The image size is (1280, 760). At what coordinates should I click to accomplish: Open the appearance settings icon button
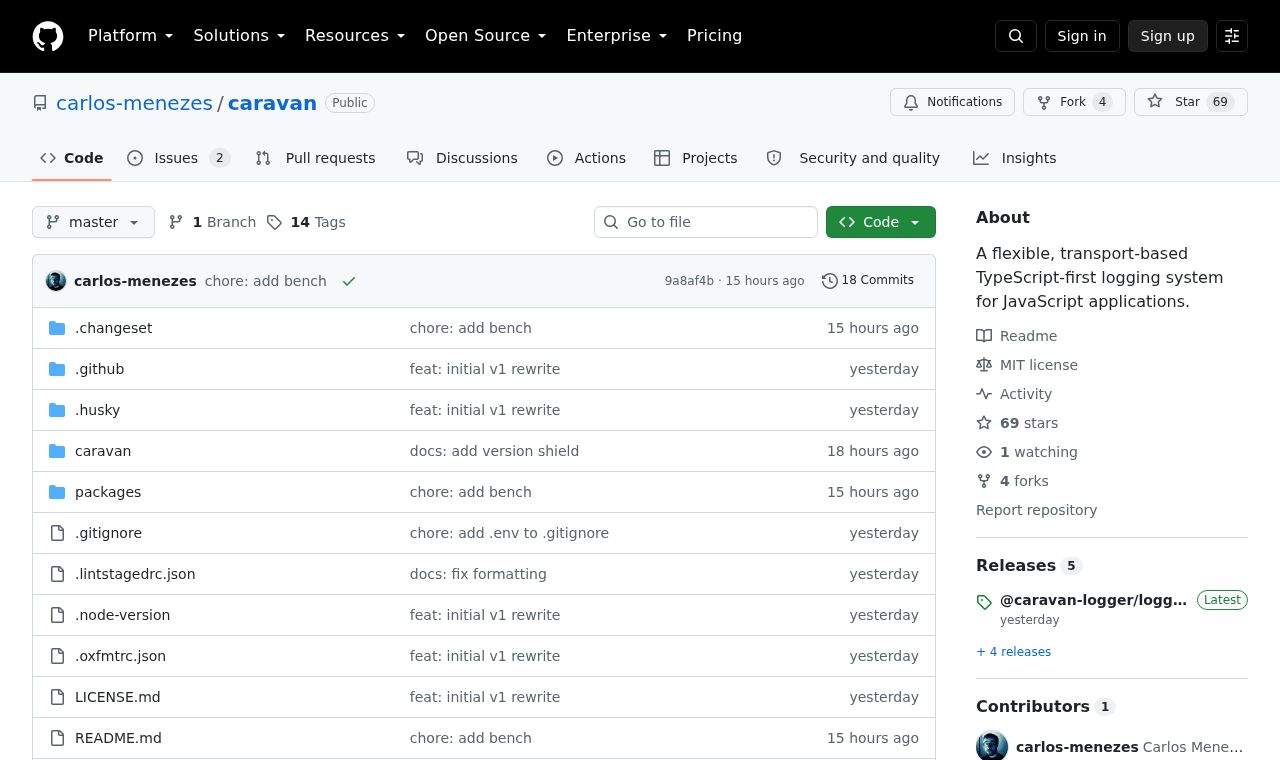coord(1232,36)
